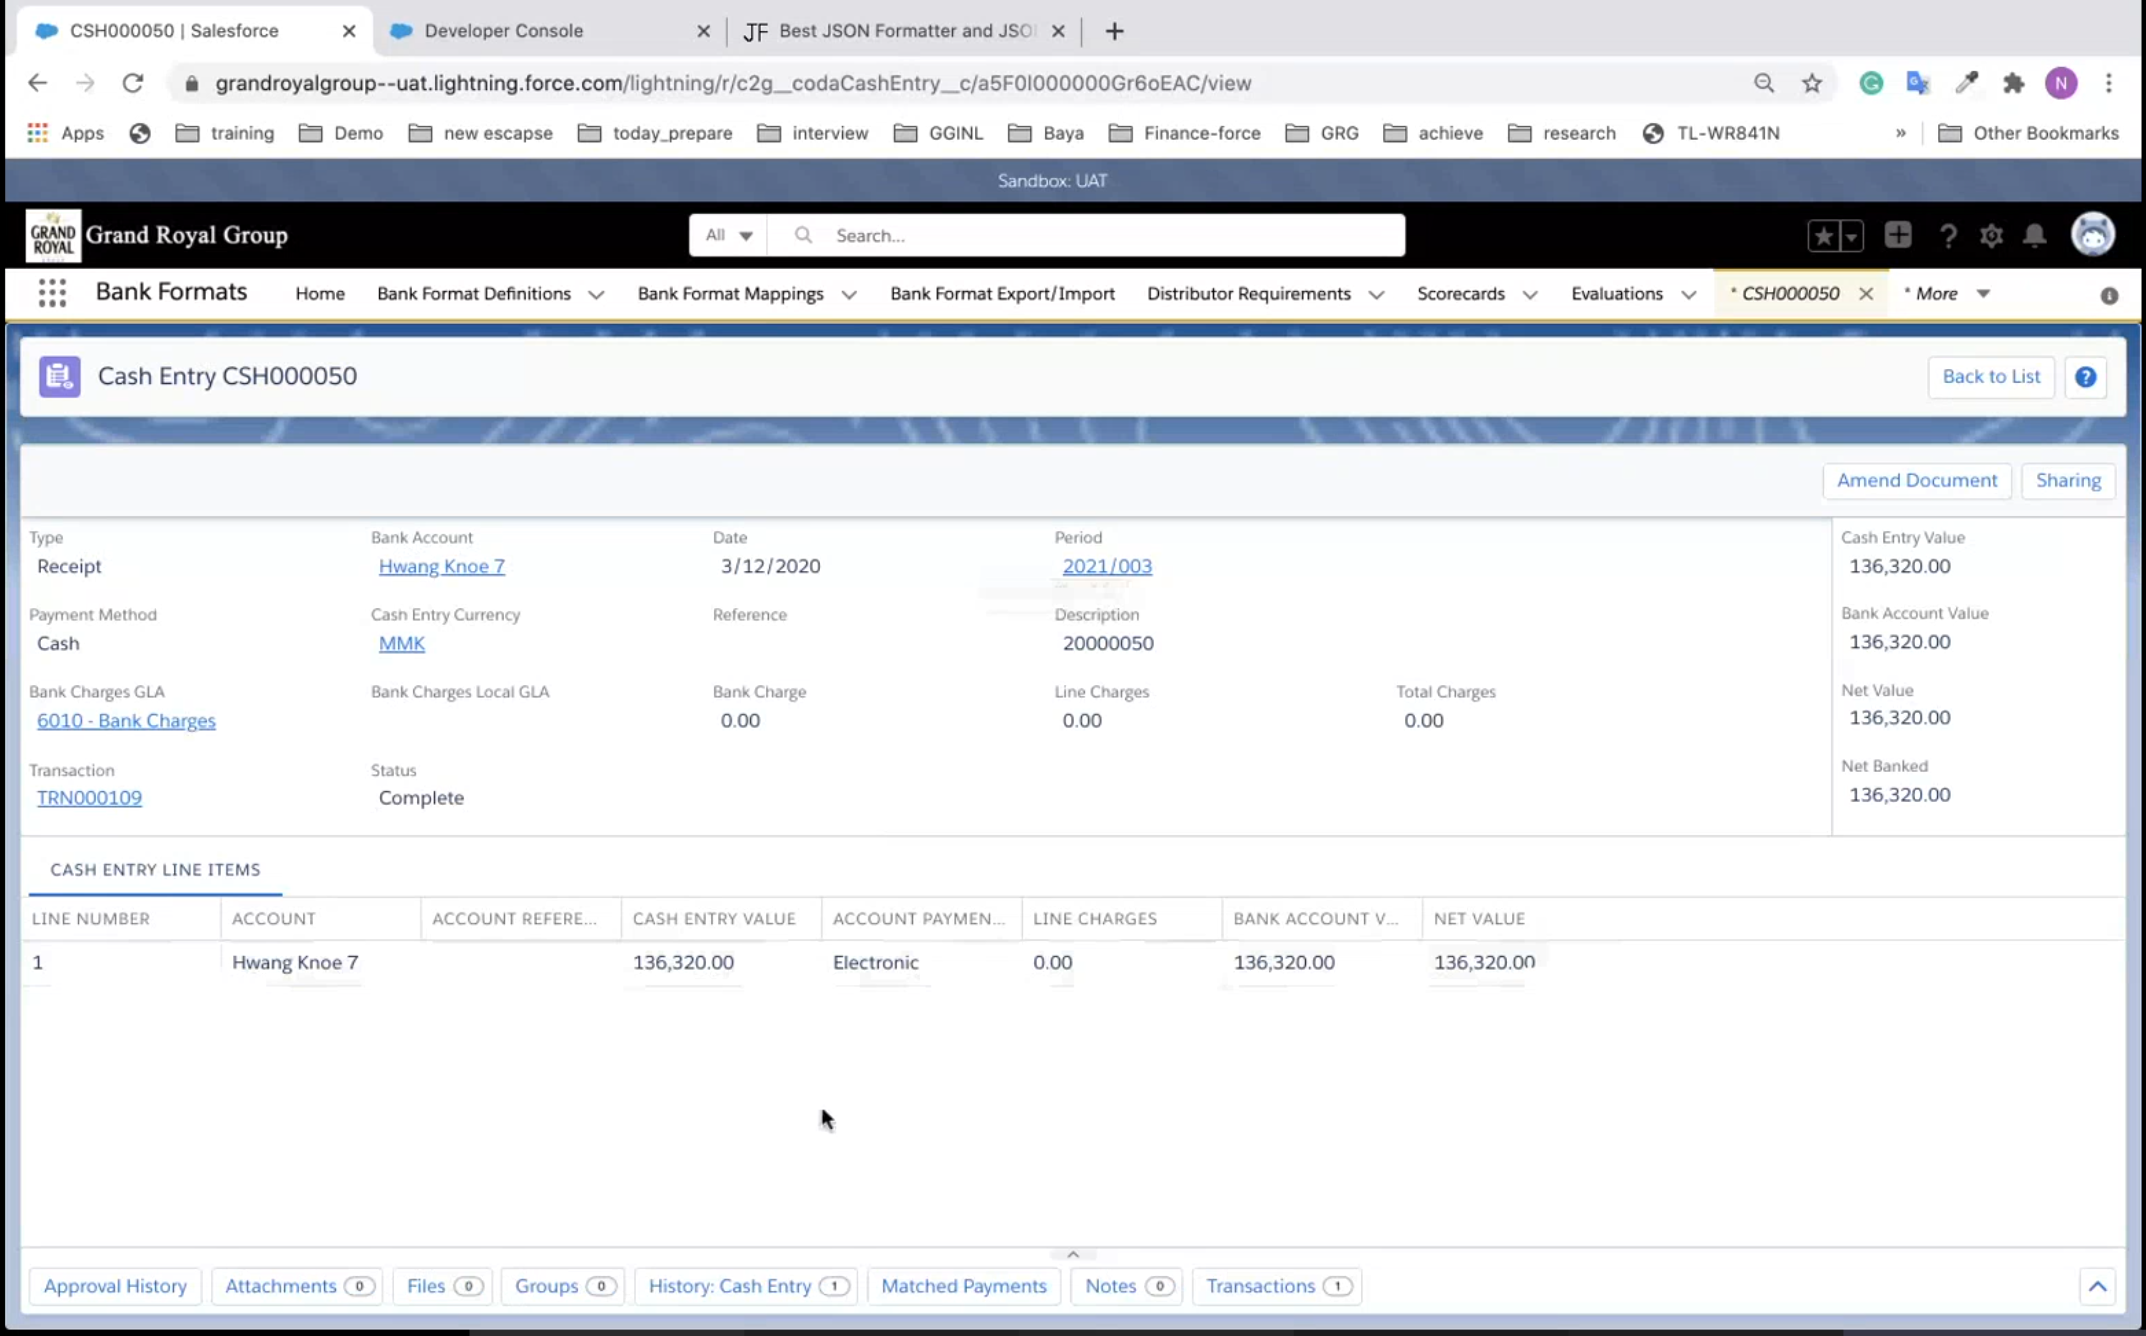Open the notifications bell
This screenshot has height=1336, width=2146.
point(2034,236)
